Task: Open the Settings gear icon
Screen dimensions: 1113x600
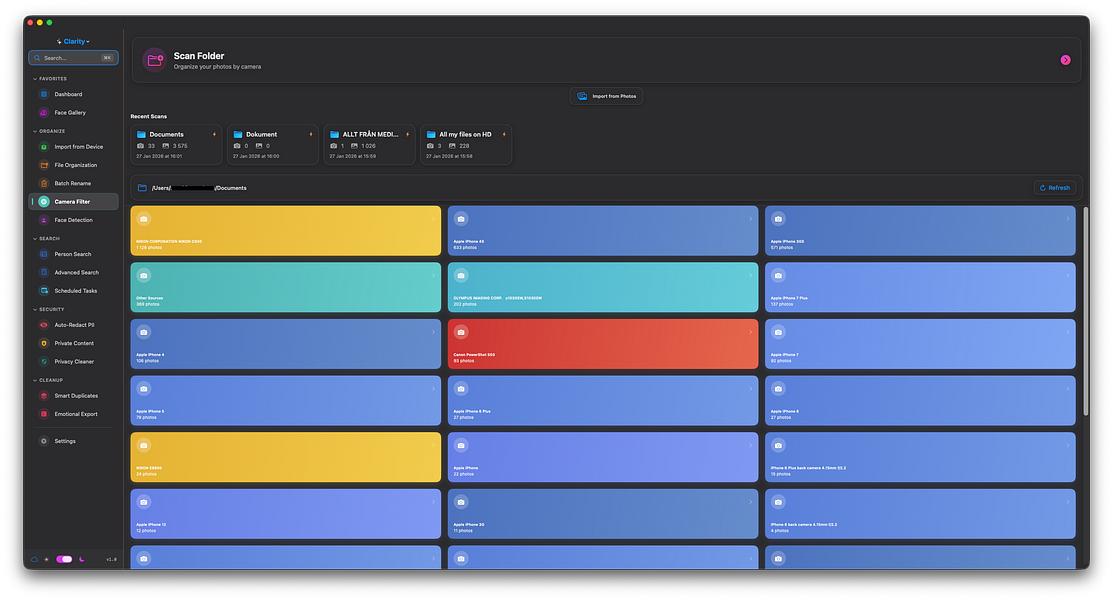Action: coord(43,442)
